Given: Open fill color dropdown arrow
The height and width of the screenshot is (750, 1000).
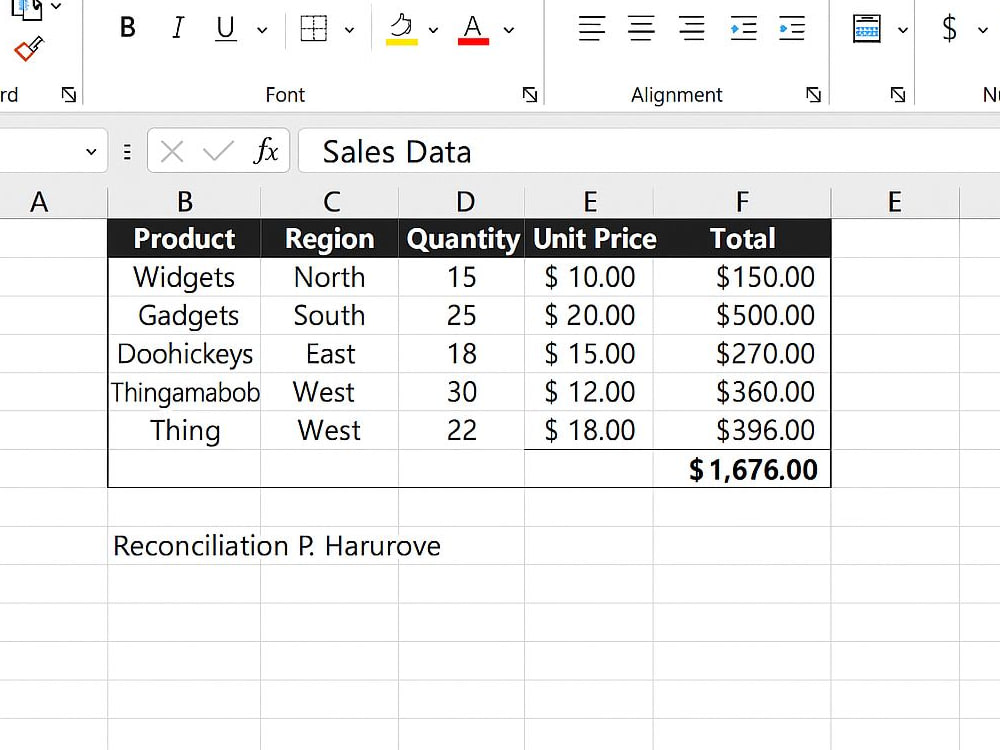Looking at the screenshot, I should click(434, 29).
